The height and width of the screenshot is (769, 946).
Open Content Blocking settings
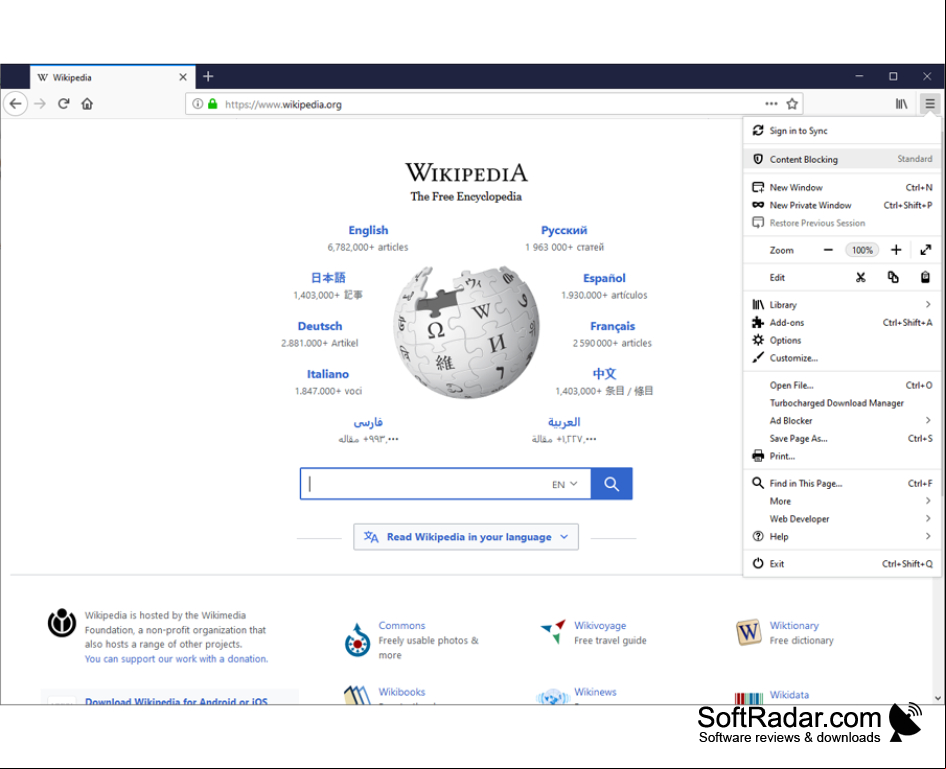(842, 159)
